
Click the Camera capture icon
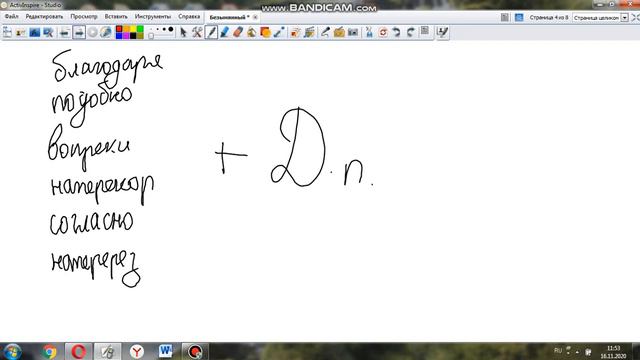tap(353, 32)
